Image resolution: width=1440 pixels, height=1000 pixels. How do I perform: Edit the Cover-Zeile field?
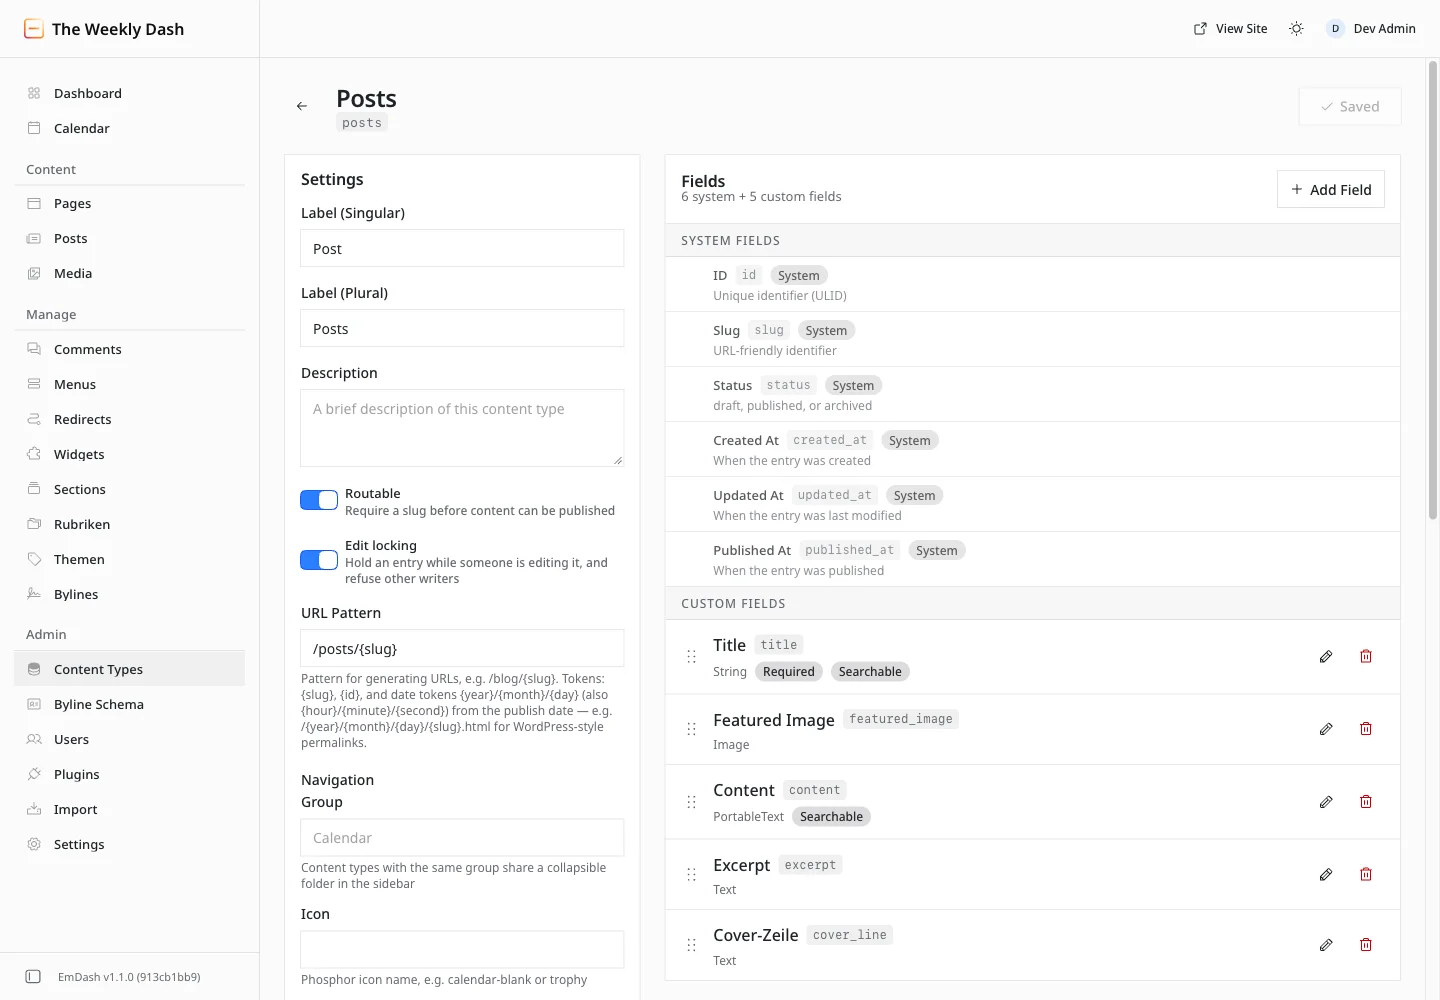pos(1326,945)
